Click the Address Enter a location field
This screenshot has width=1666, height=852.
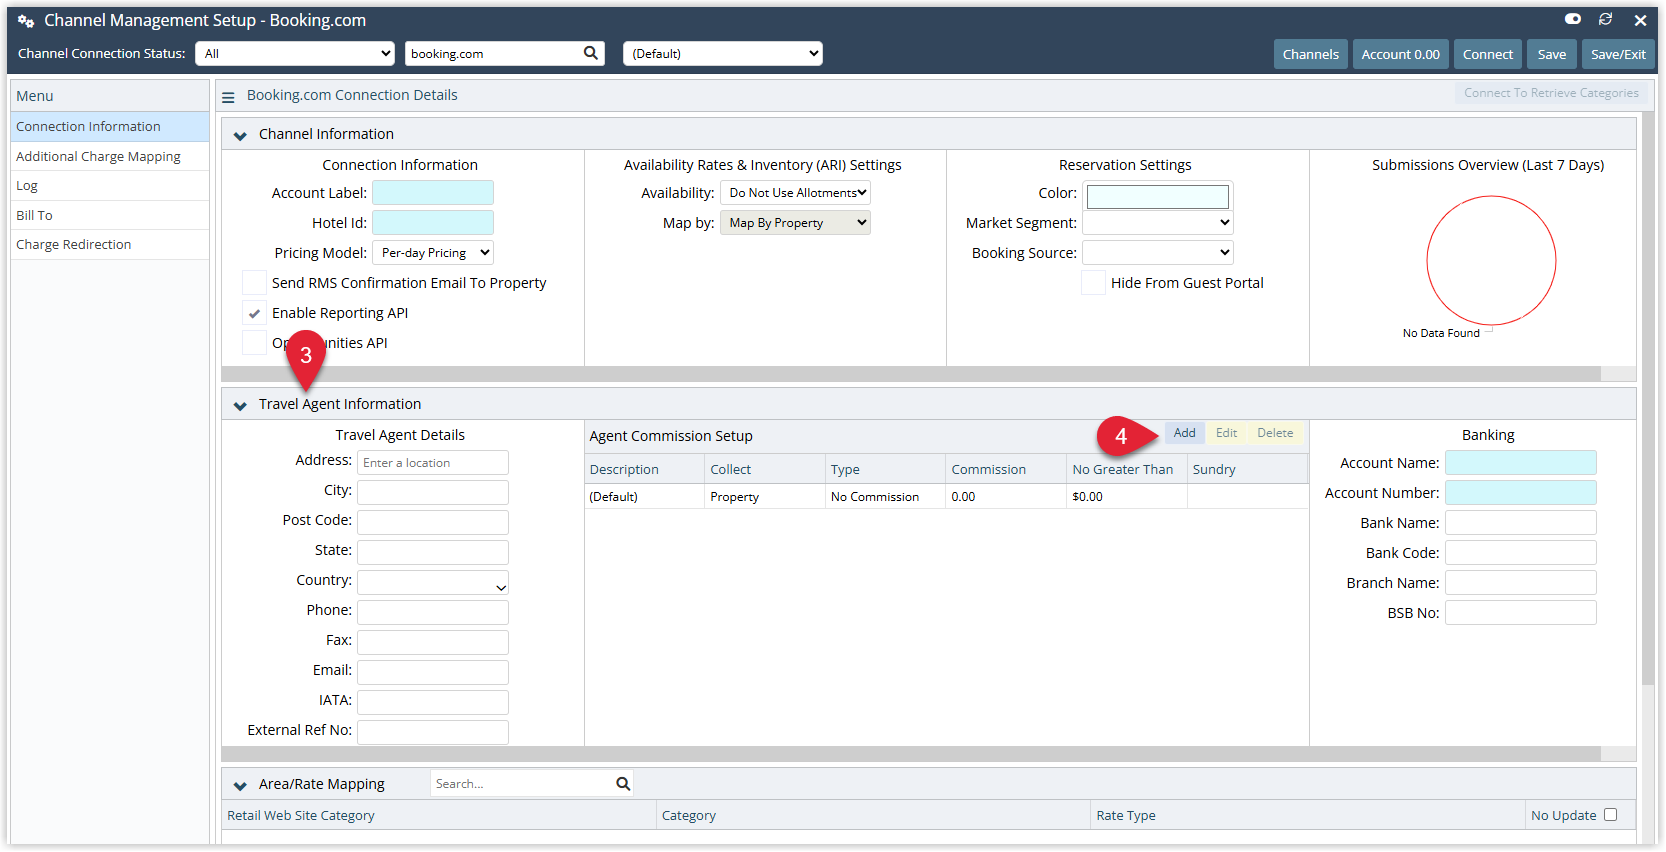pos(433,463)
